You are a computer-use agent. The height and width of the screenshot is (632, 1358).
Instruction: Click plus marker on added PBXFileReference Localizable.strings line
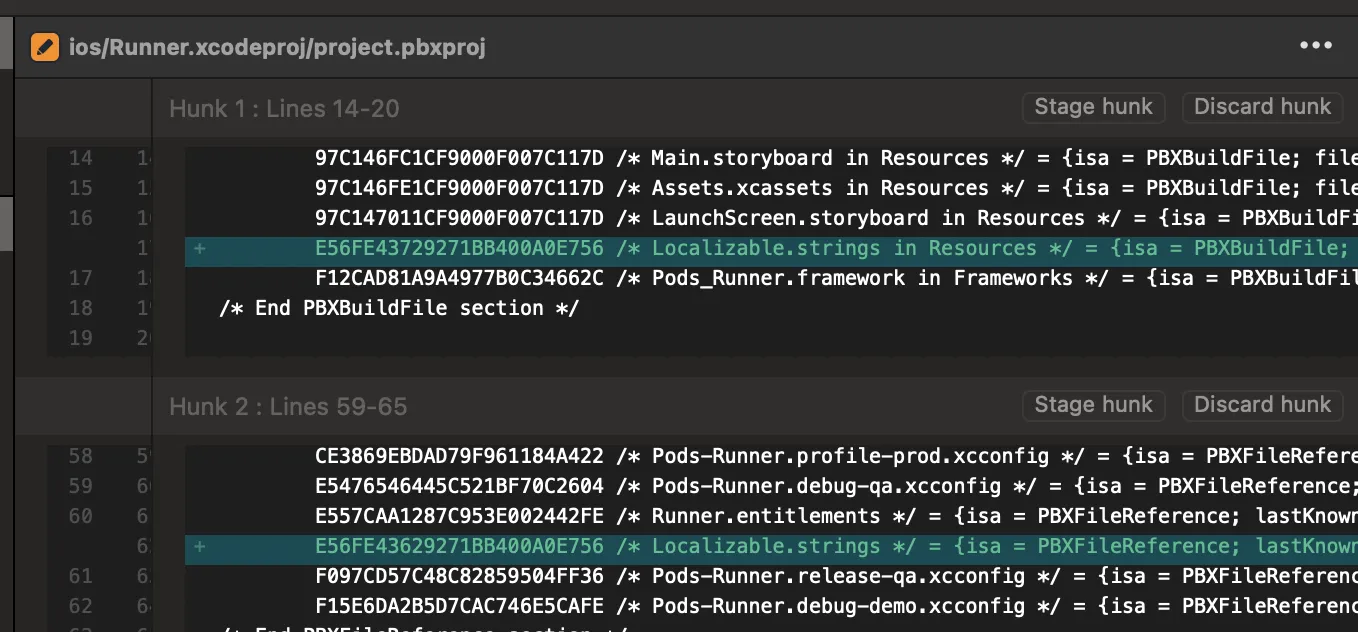click(200, 547)
